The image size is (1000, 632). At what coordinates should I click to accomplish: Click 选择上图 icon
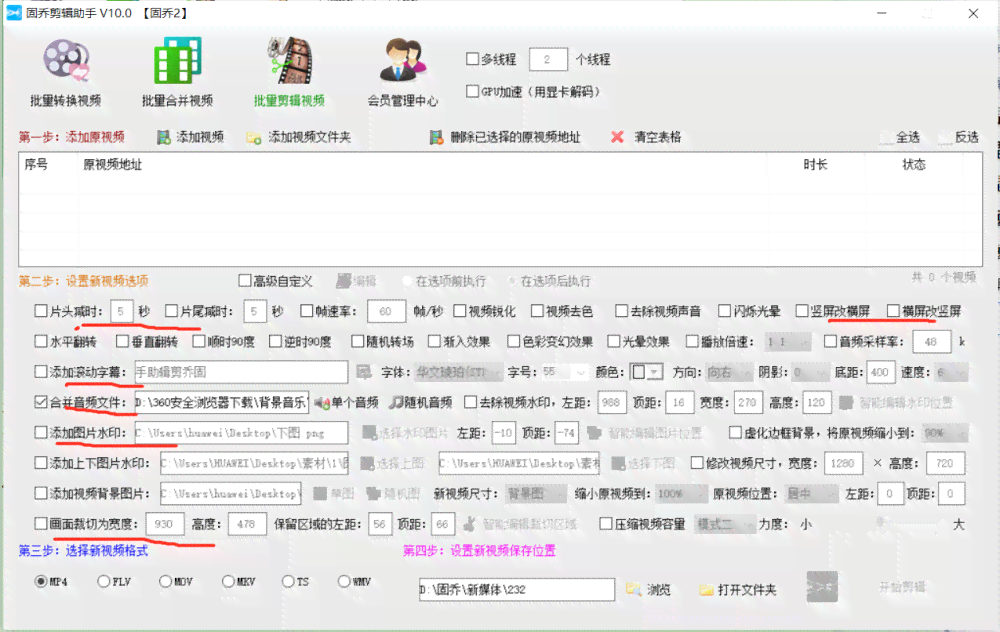[x=367, y=464]
